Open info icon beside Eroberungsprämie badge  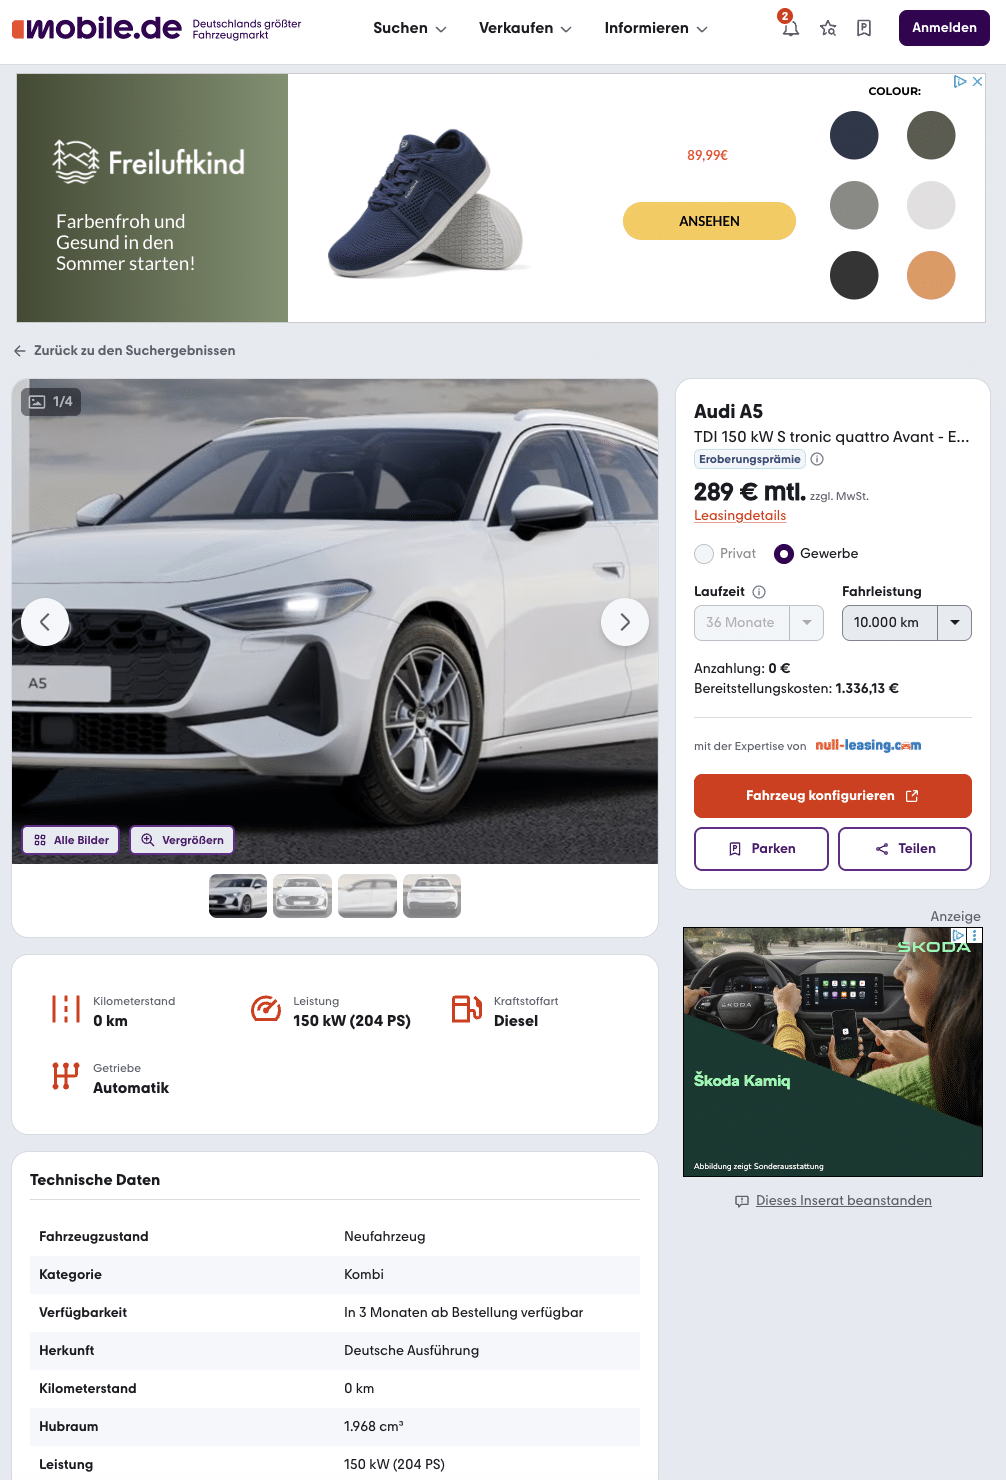click(x=817, y=459)
